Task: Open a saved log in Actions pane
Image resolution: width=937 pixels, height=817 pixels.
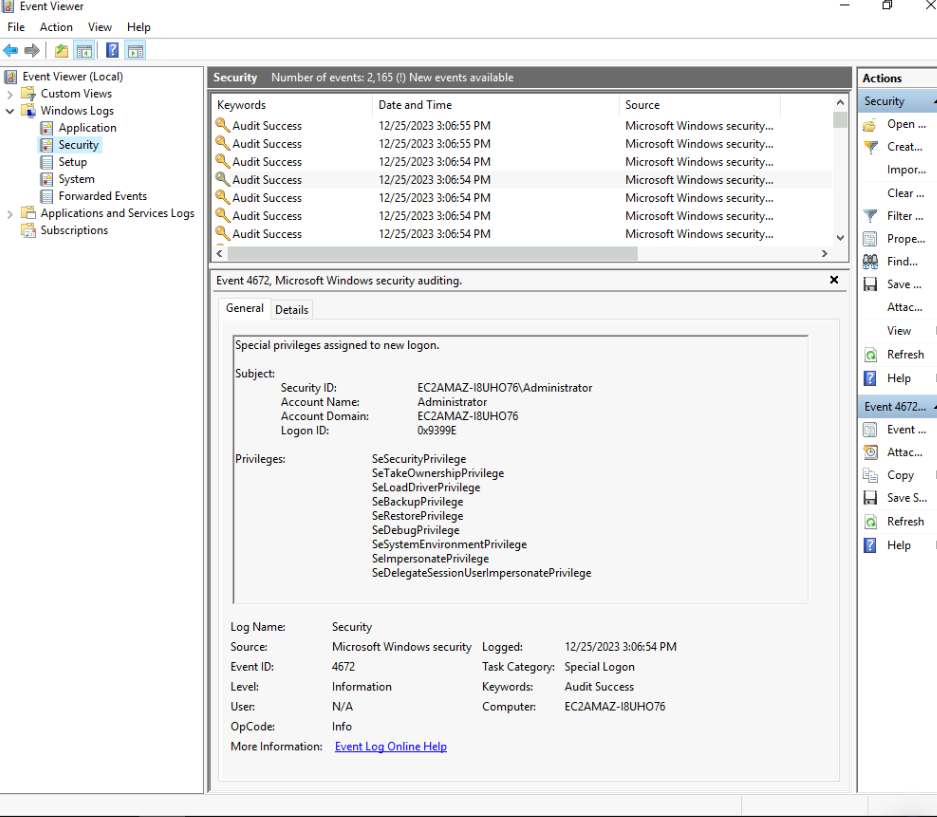Action: coord(900,124)
